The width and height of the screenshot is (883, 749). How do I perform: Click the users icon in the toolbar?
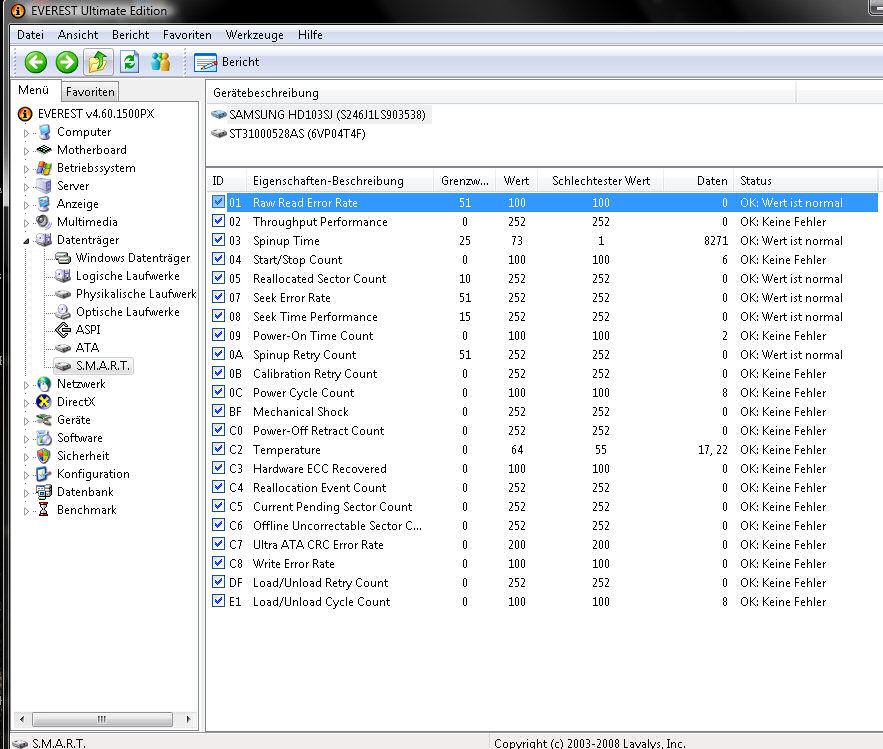(160, 62)
